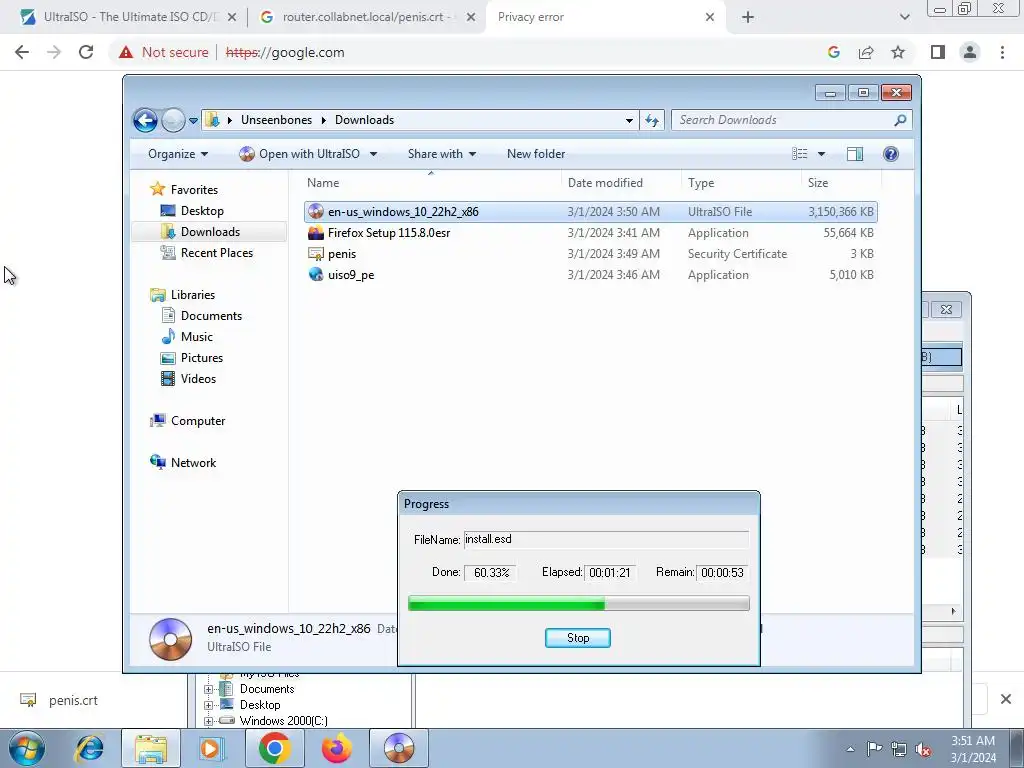Open Desktop in the Favorites list
The width and height of the screenshot is (1024, 768).
tap(192, 211)
